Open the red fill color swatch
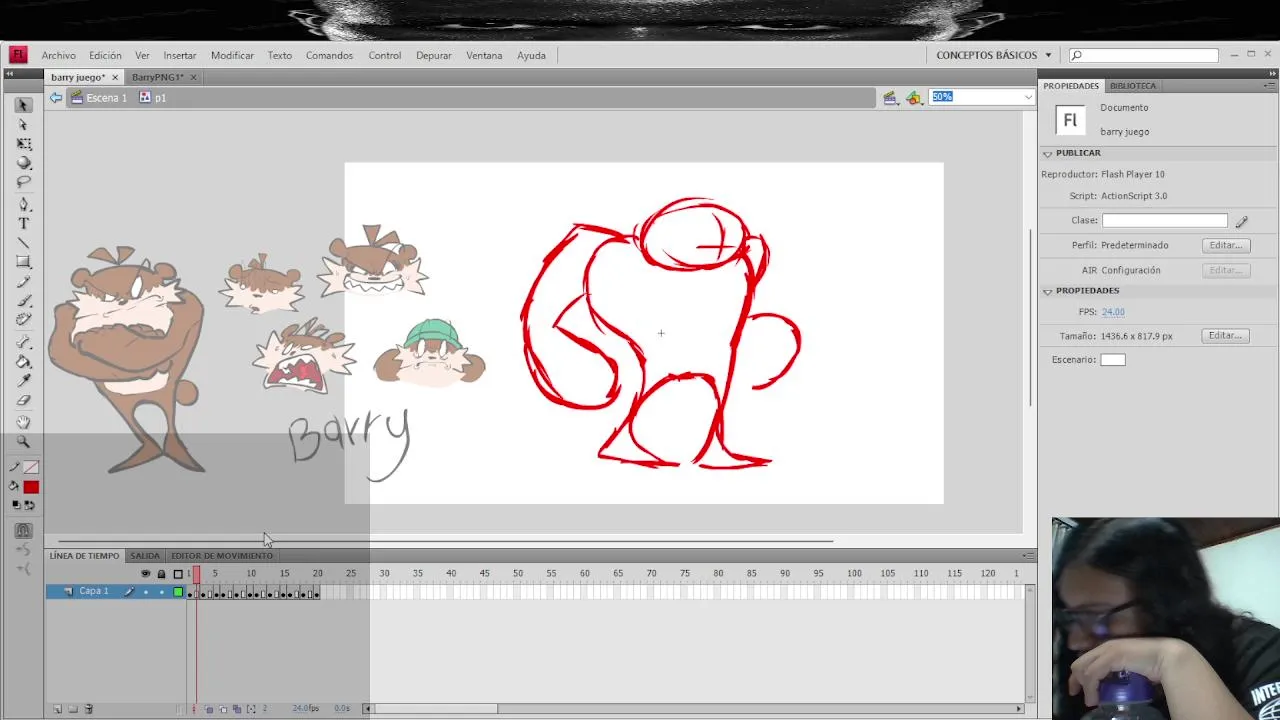1280x720 pixels. click(31, 487)
